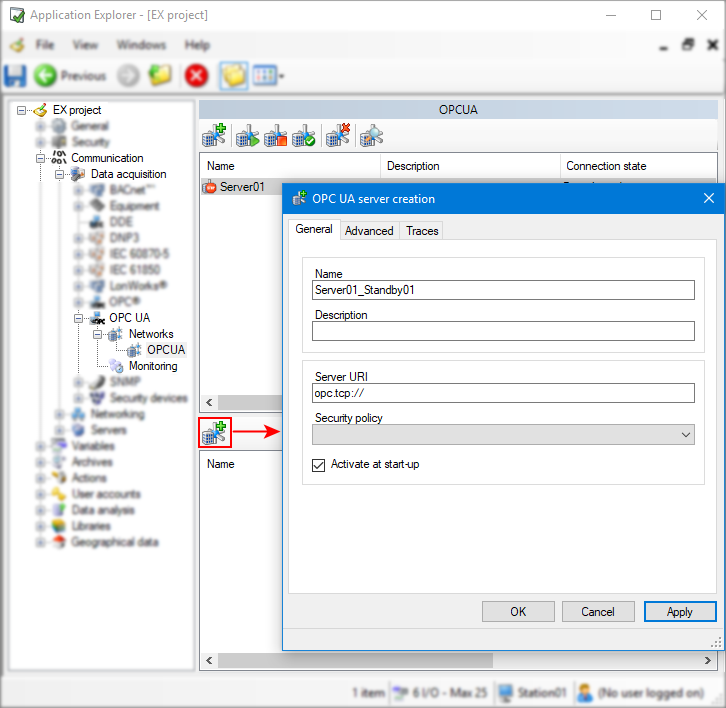
Task: Click the Server URI input field
Action: [503, 393]
